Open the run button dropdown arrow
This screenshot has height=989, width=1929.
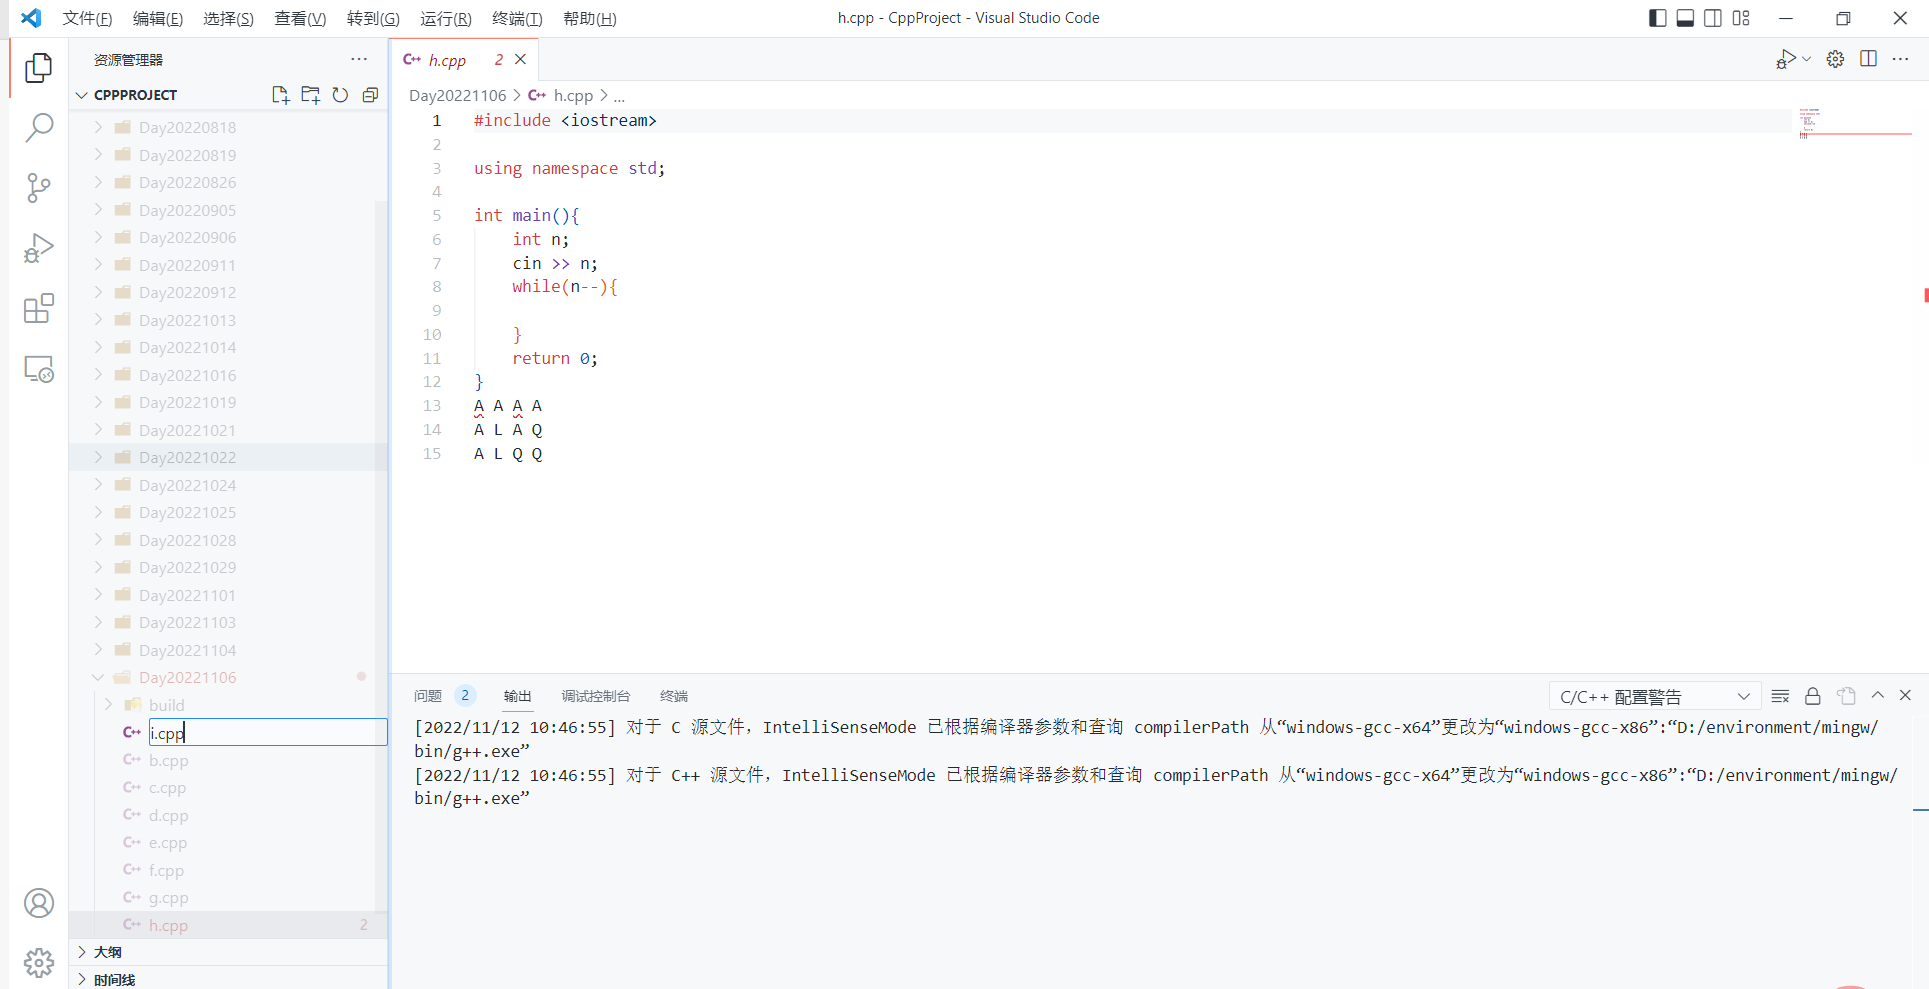(1806, 59)
